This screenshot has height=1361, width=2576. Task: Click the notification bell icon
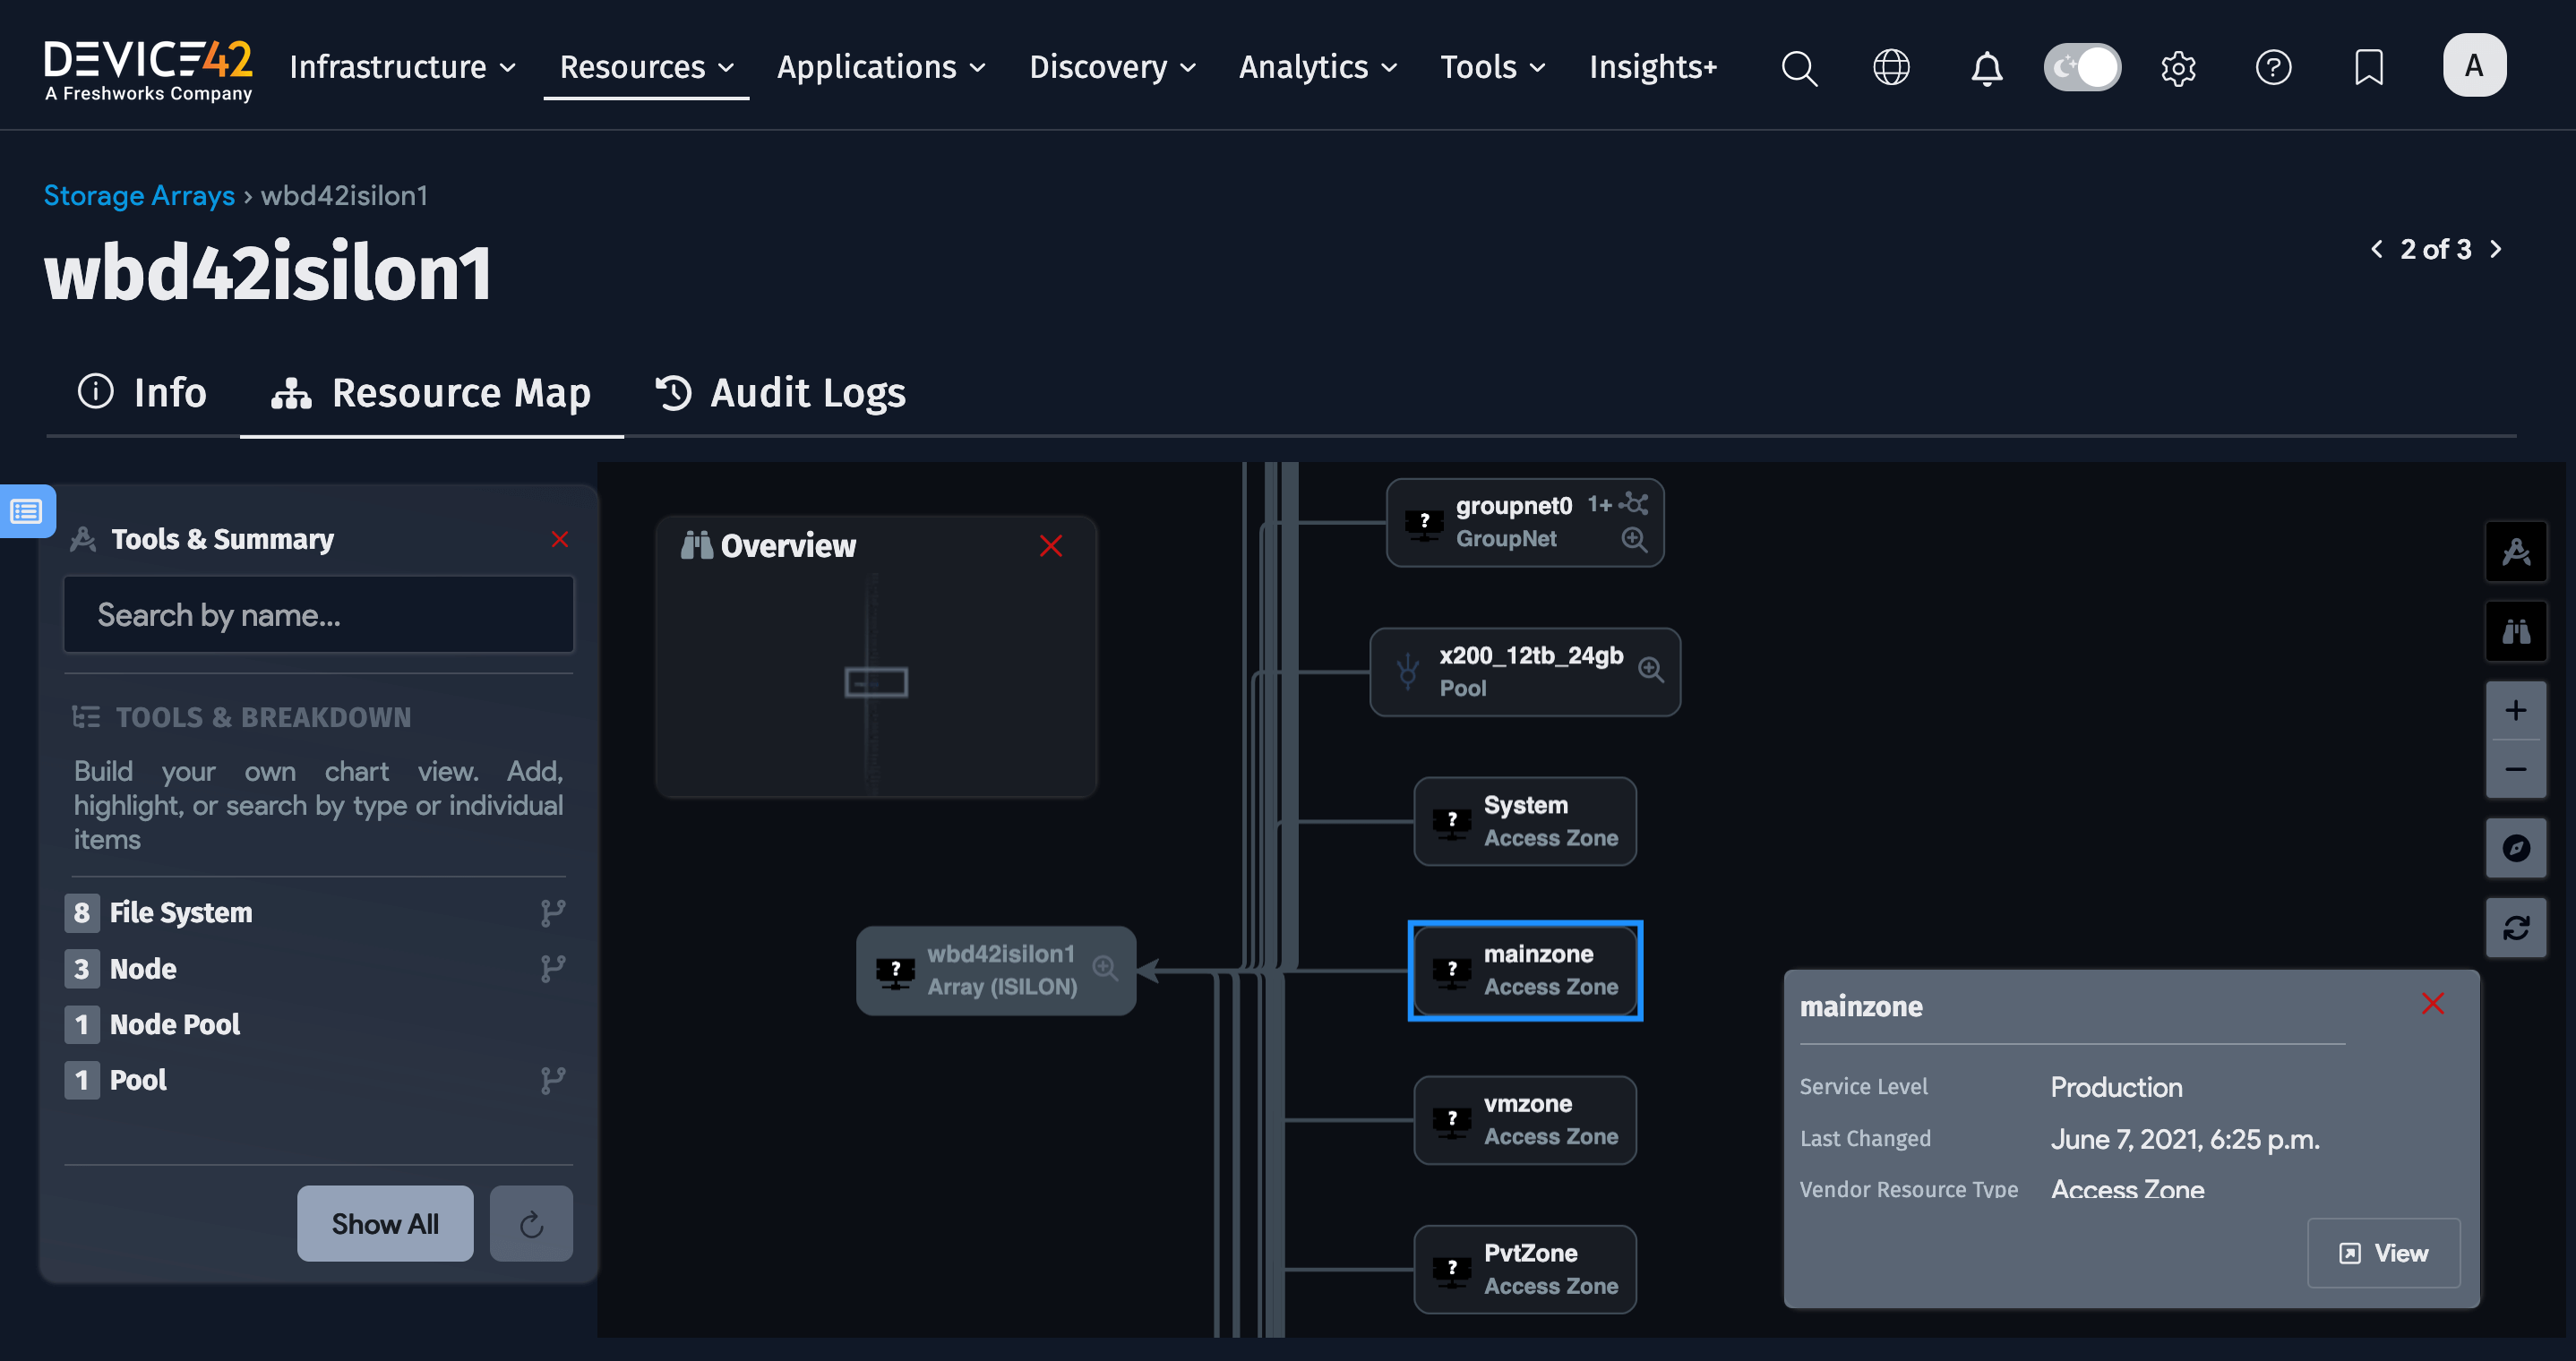[1986, 67]
